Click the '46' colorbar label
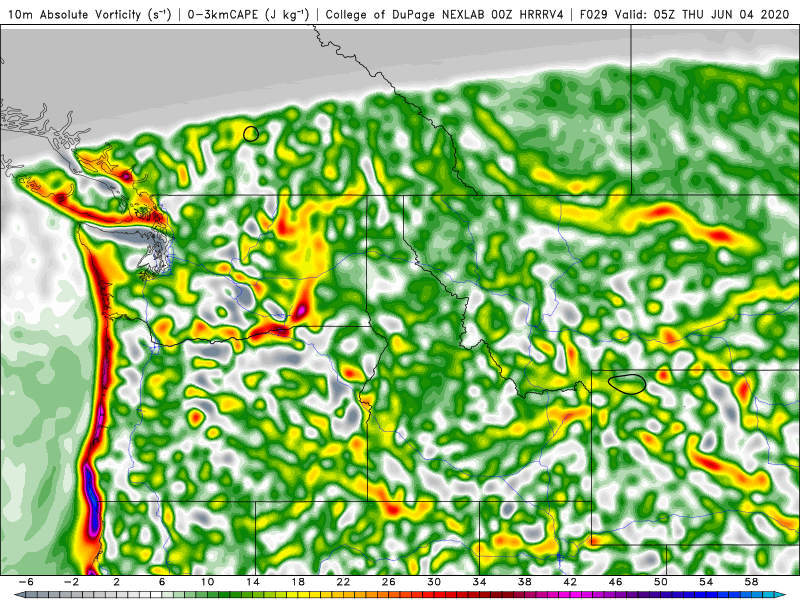Screen dimensions: 800x600 tap(616, 582)
